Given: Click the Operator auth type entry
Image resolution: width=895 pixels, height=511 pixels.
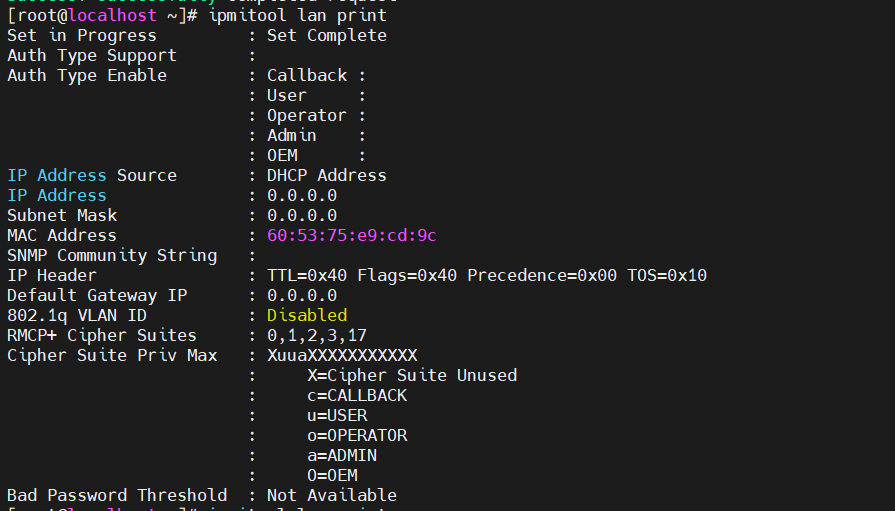Looking at the screenshot, I should coord(306,116).
